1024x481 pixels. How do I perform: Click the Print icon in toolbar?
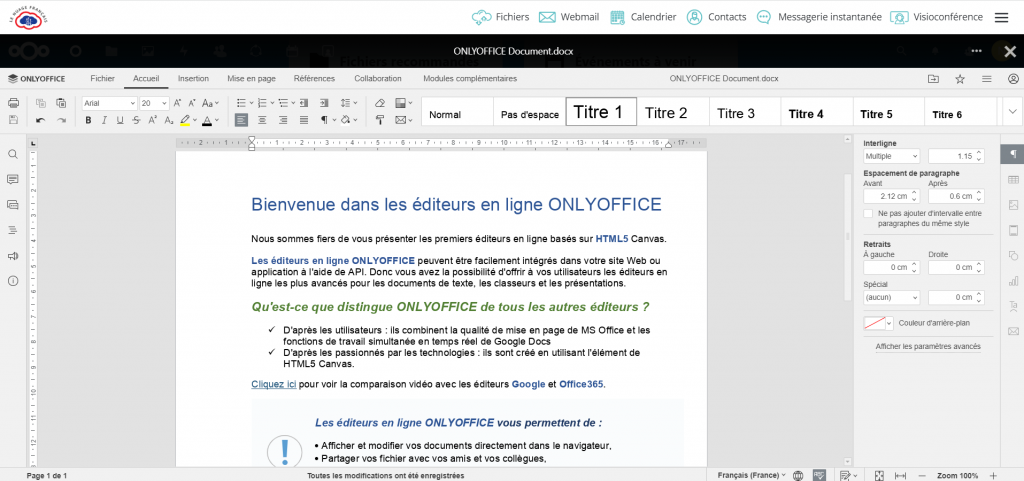point(13,103)
